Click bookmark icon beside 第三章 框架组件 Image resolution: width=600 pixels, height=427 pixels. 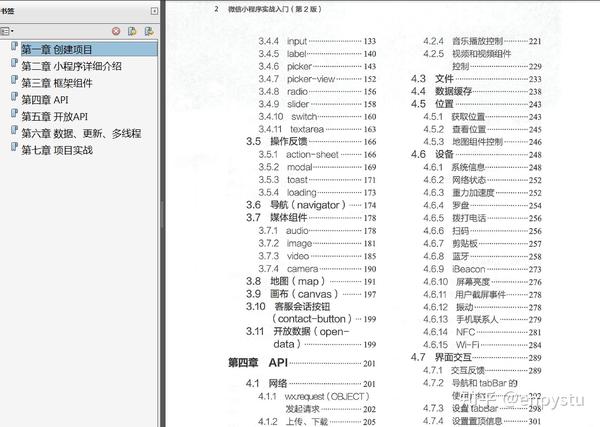pos(14,80)
